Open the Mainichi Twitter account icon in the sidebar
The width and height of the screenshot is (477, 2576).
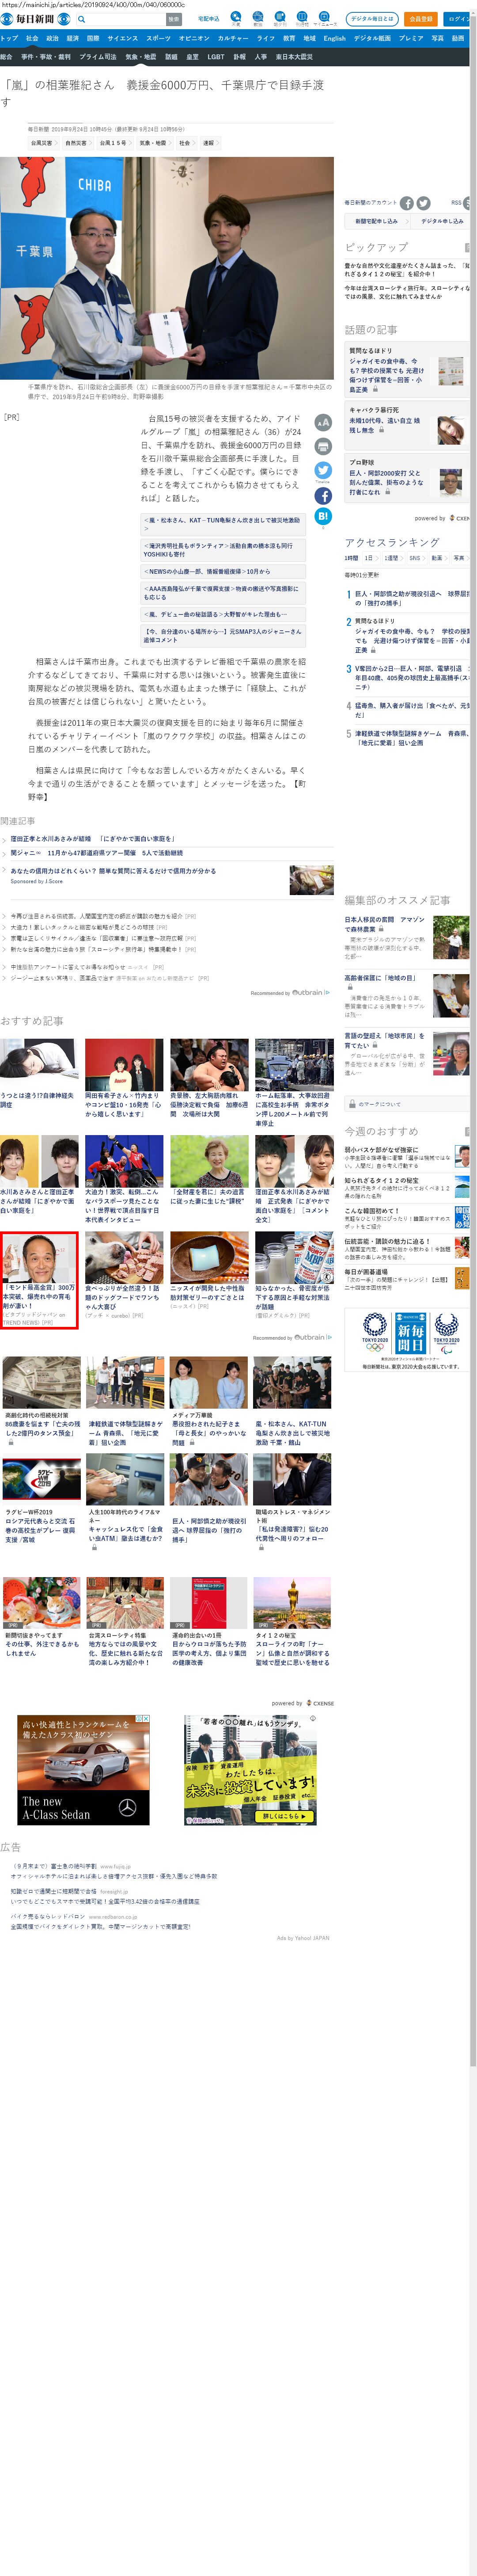click(424, 203)
